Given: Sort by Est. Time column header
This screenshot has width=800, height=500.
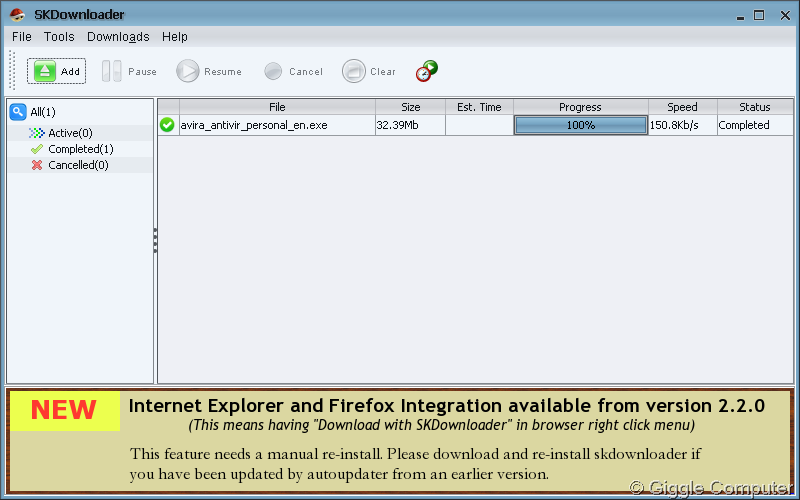Looking at the screenshot, I should [x=479, y=107].
